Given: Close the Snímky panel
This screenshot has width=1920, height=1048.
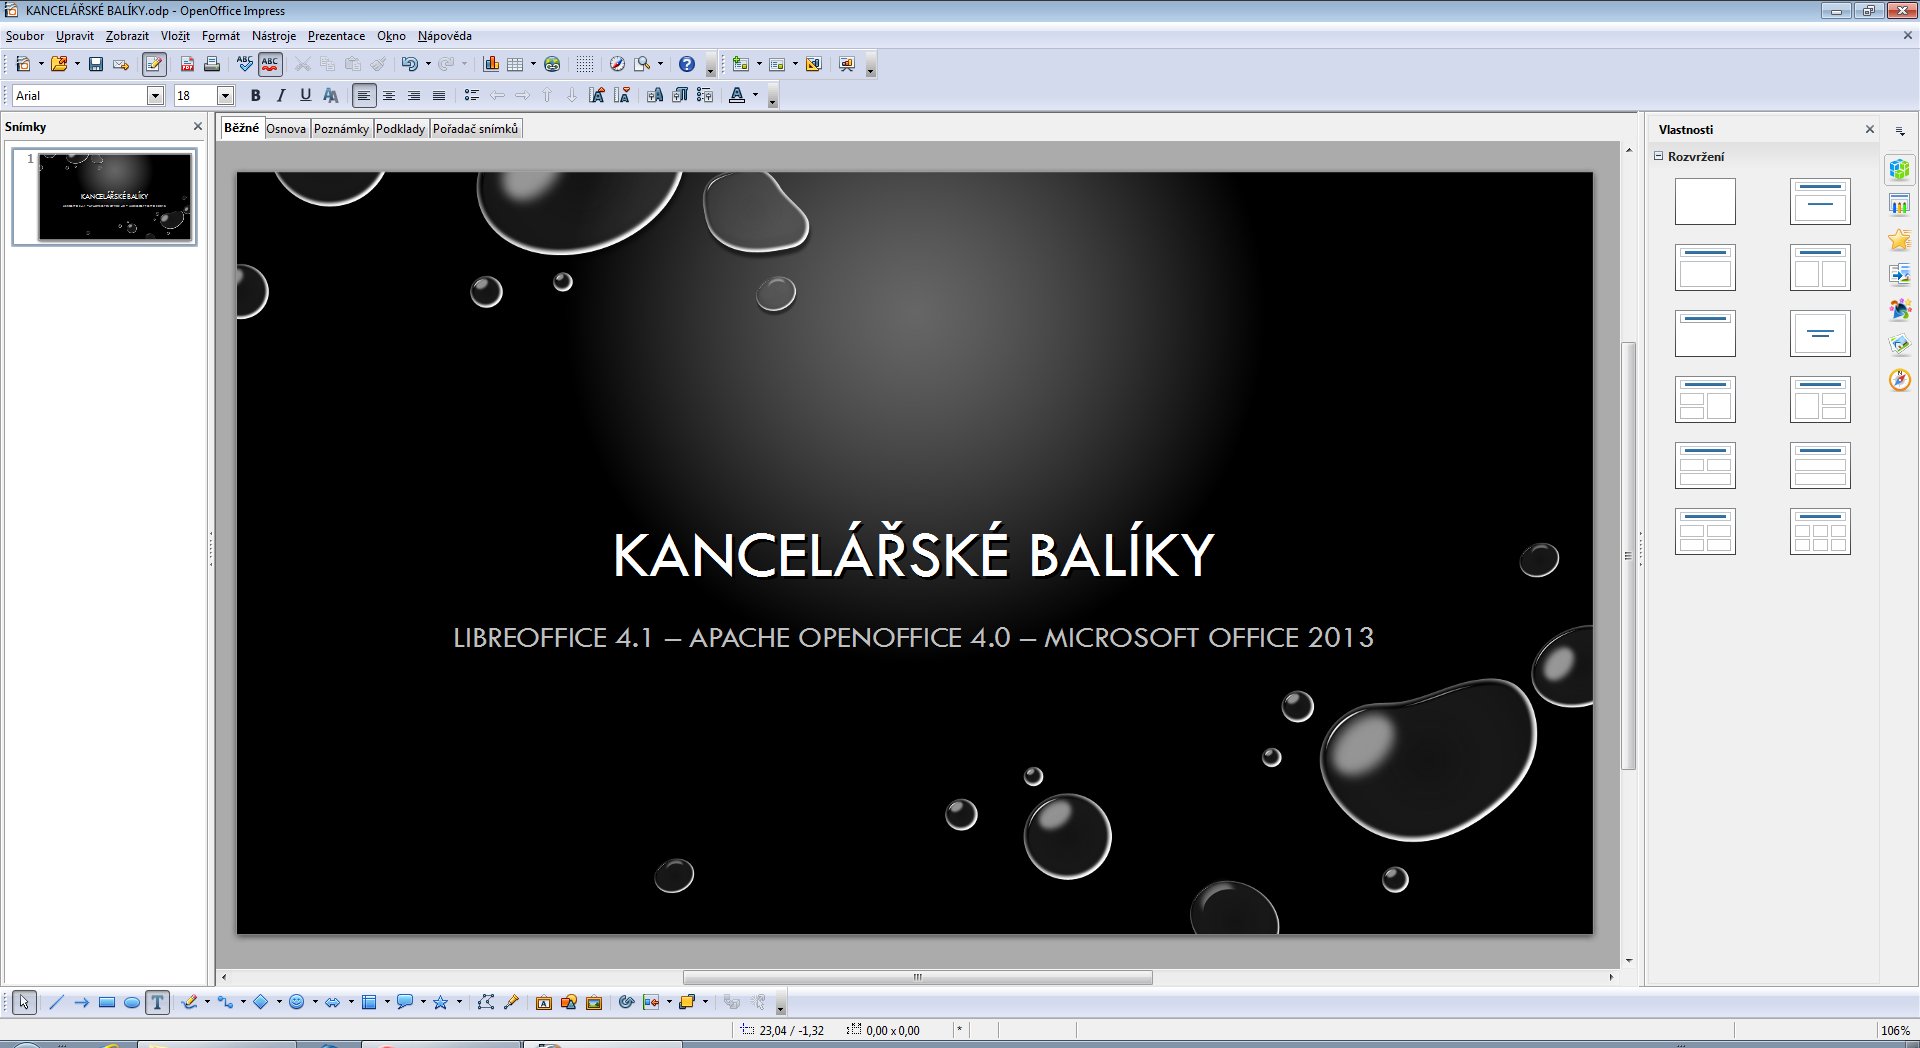Looking at the screenshot, I should [198, 126].
